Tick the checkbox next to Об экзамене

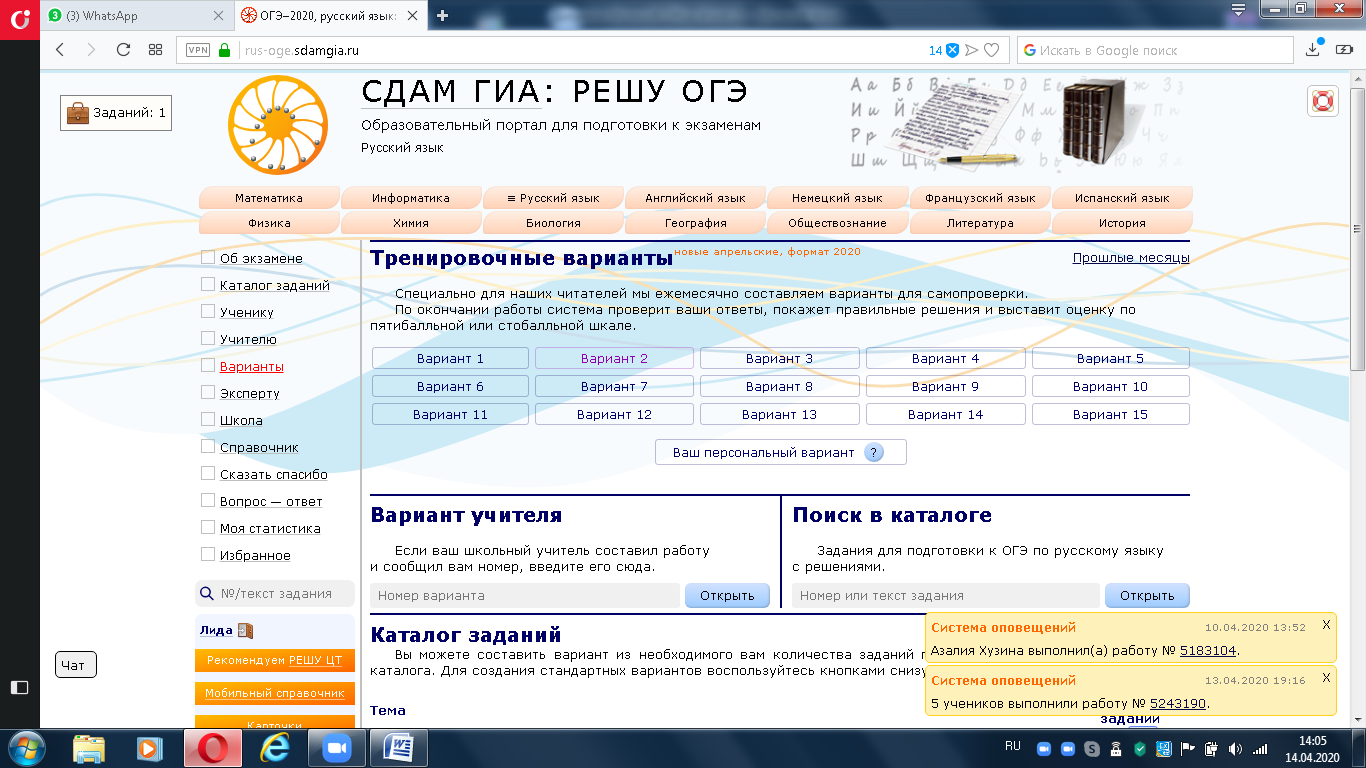pyautogui.click(x=208, y=258)
